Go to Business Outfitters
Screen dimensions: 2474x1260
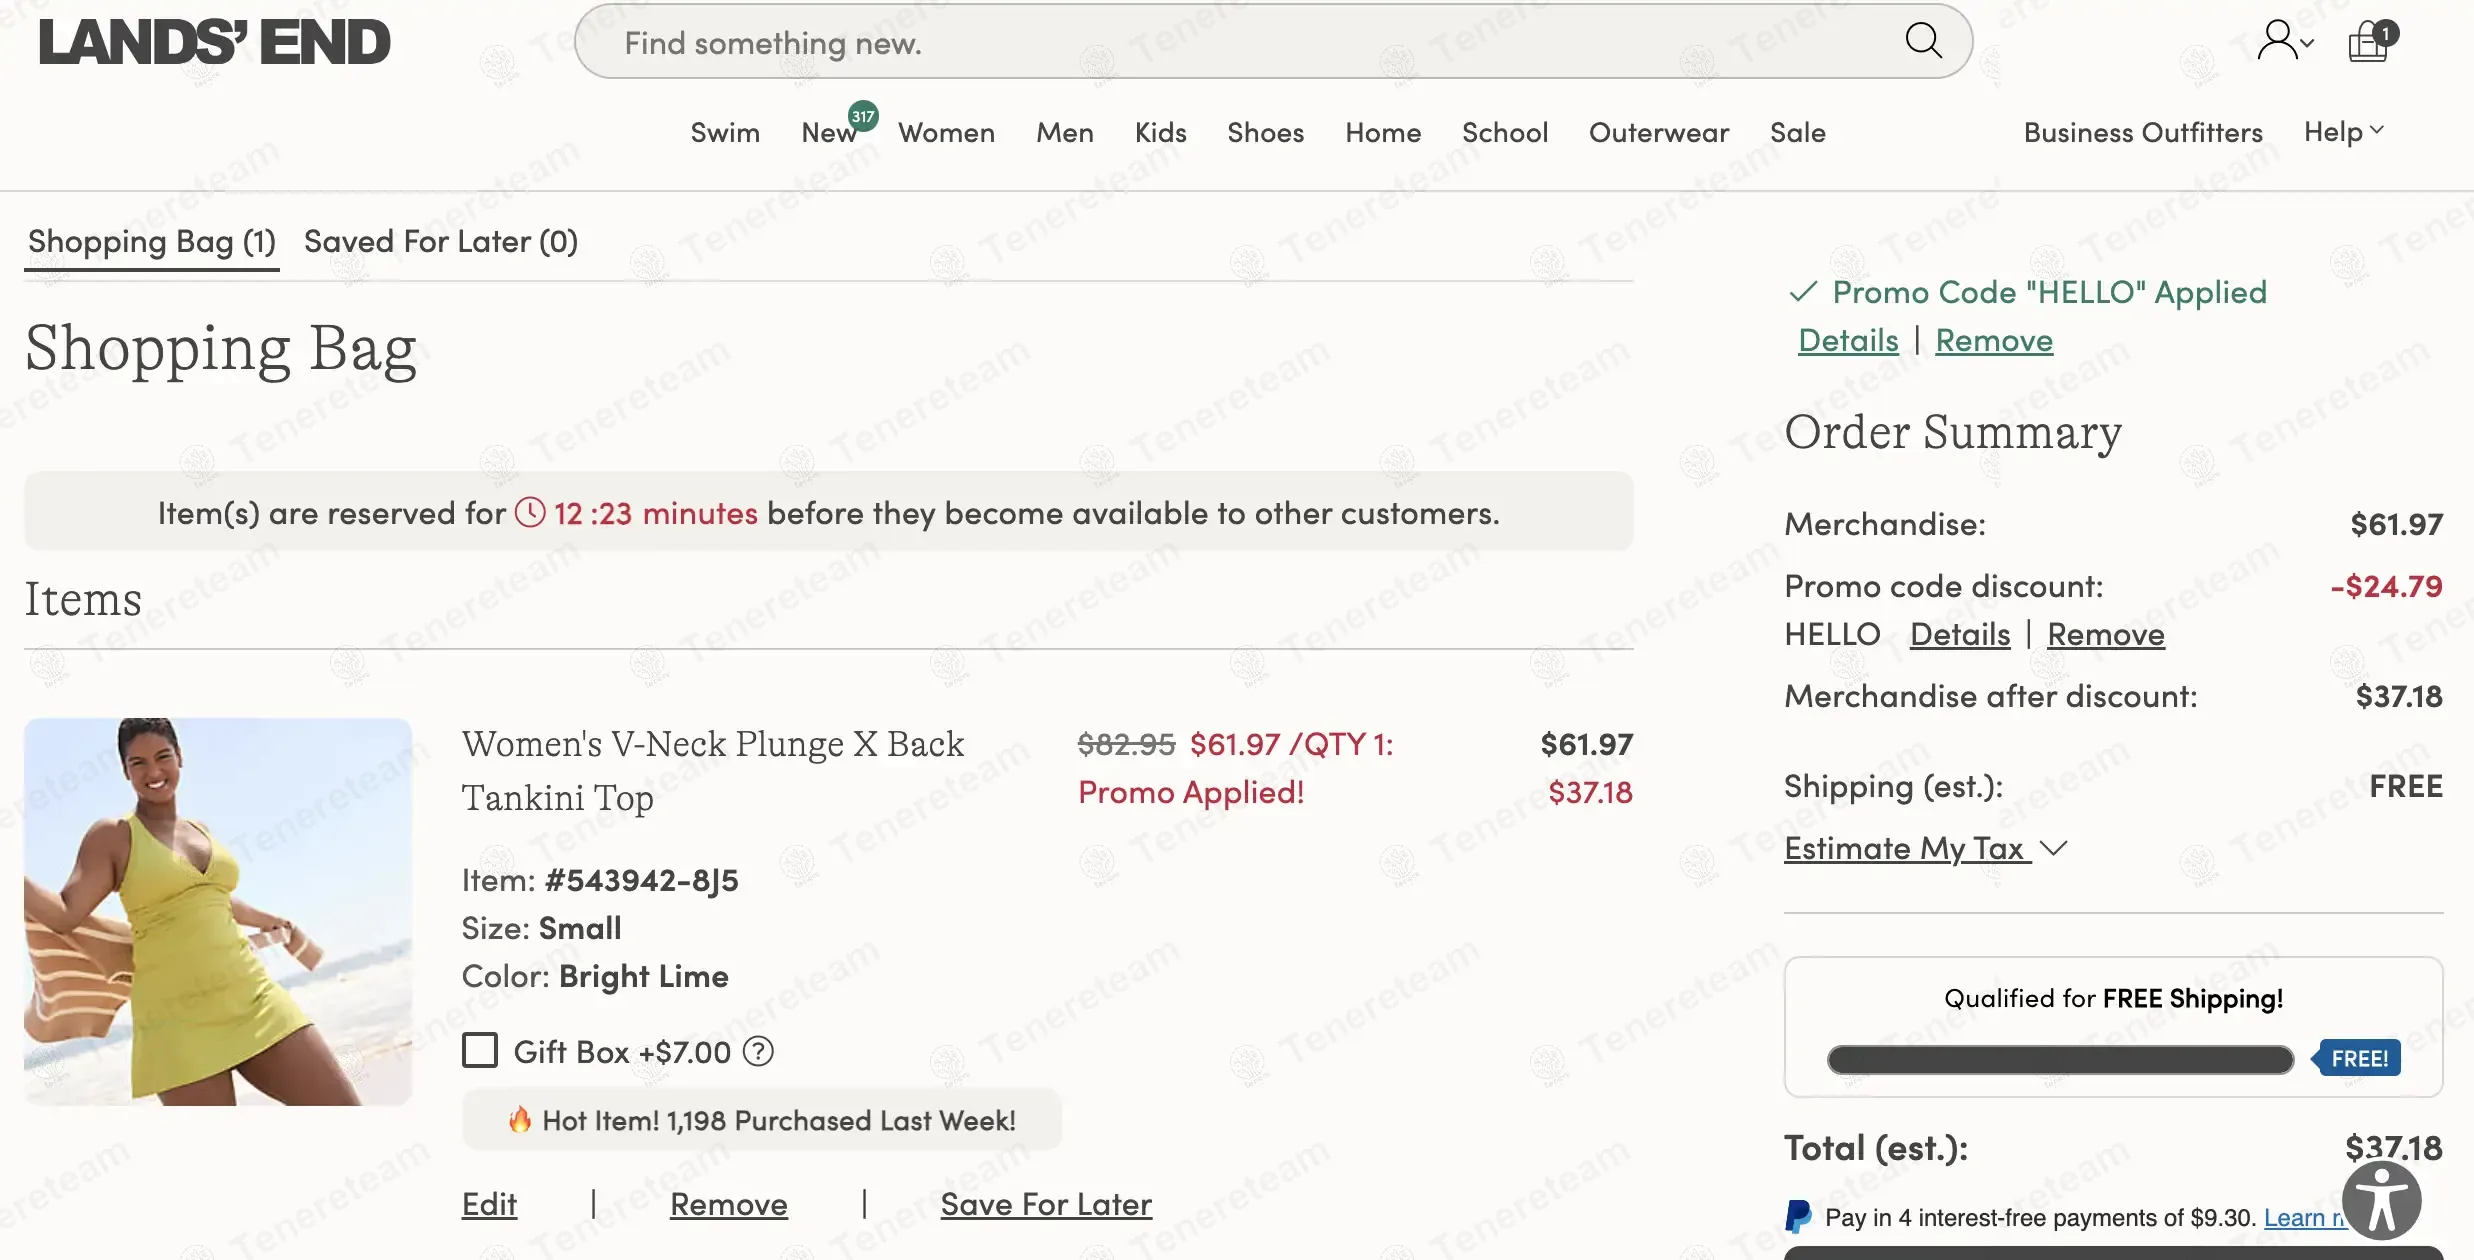click(2143, 132)
